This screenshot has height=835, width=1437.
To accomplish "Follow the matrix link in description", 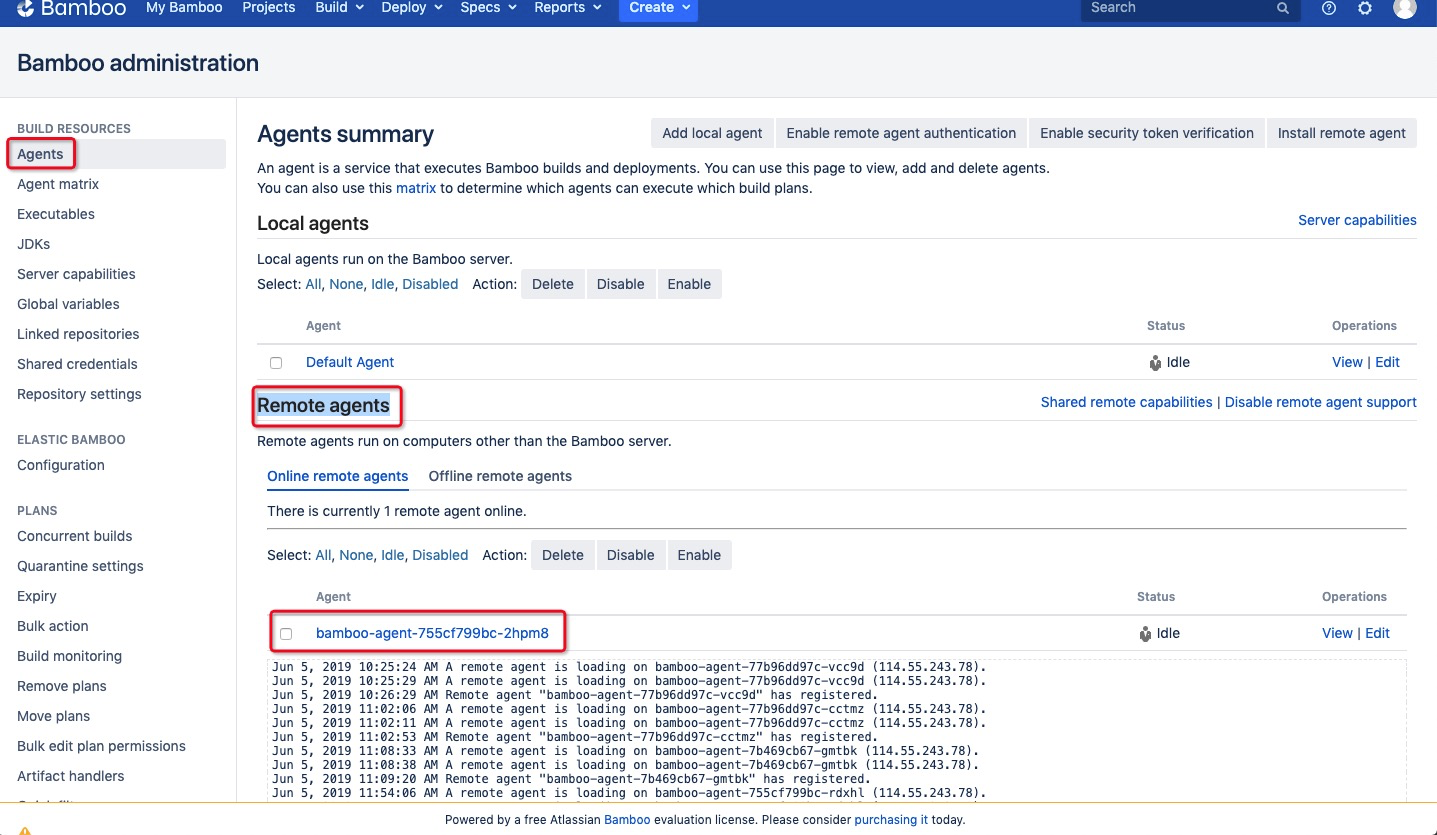I will pos(416,188).
